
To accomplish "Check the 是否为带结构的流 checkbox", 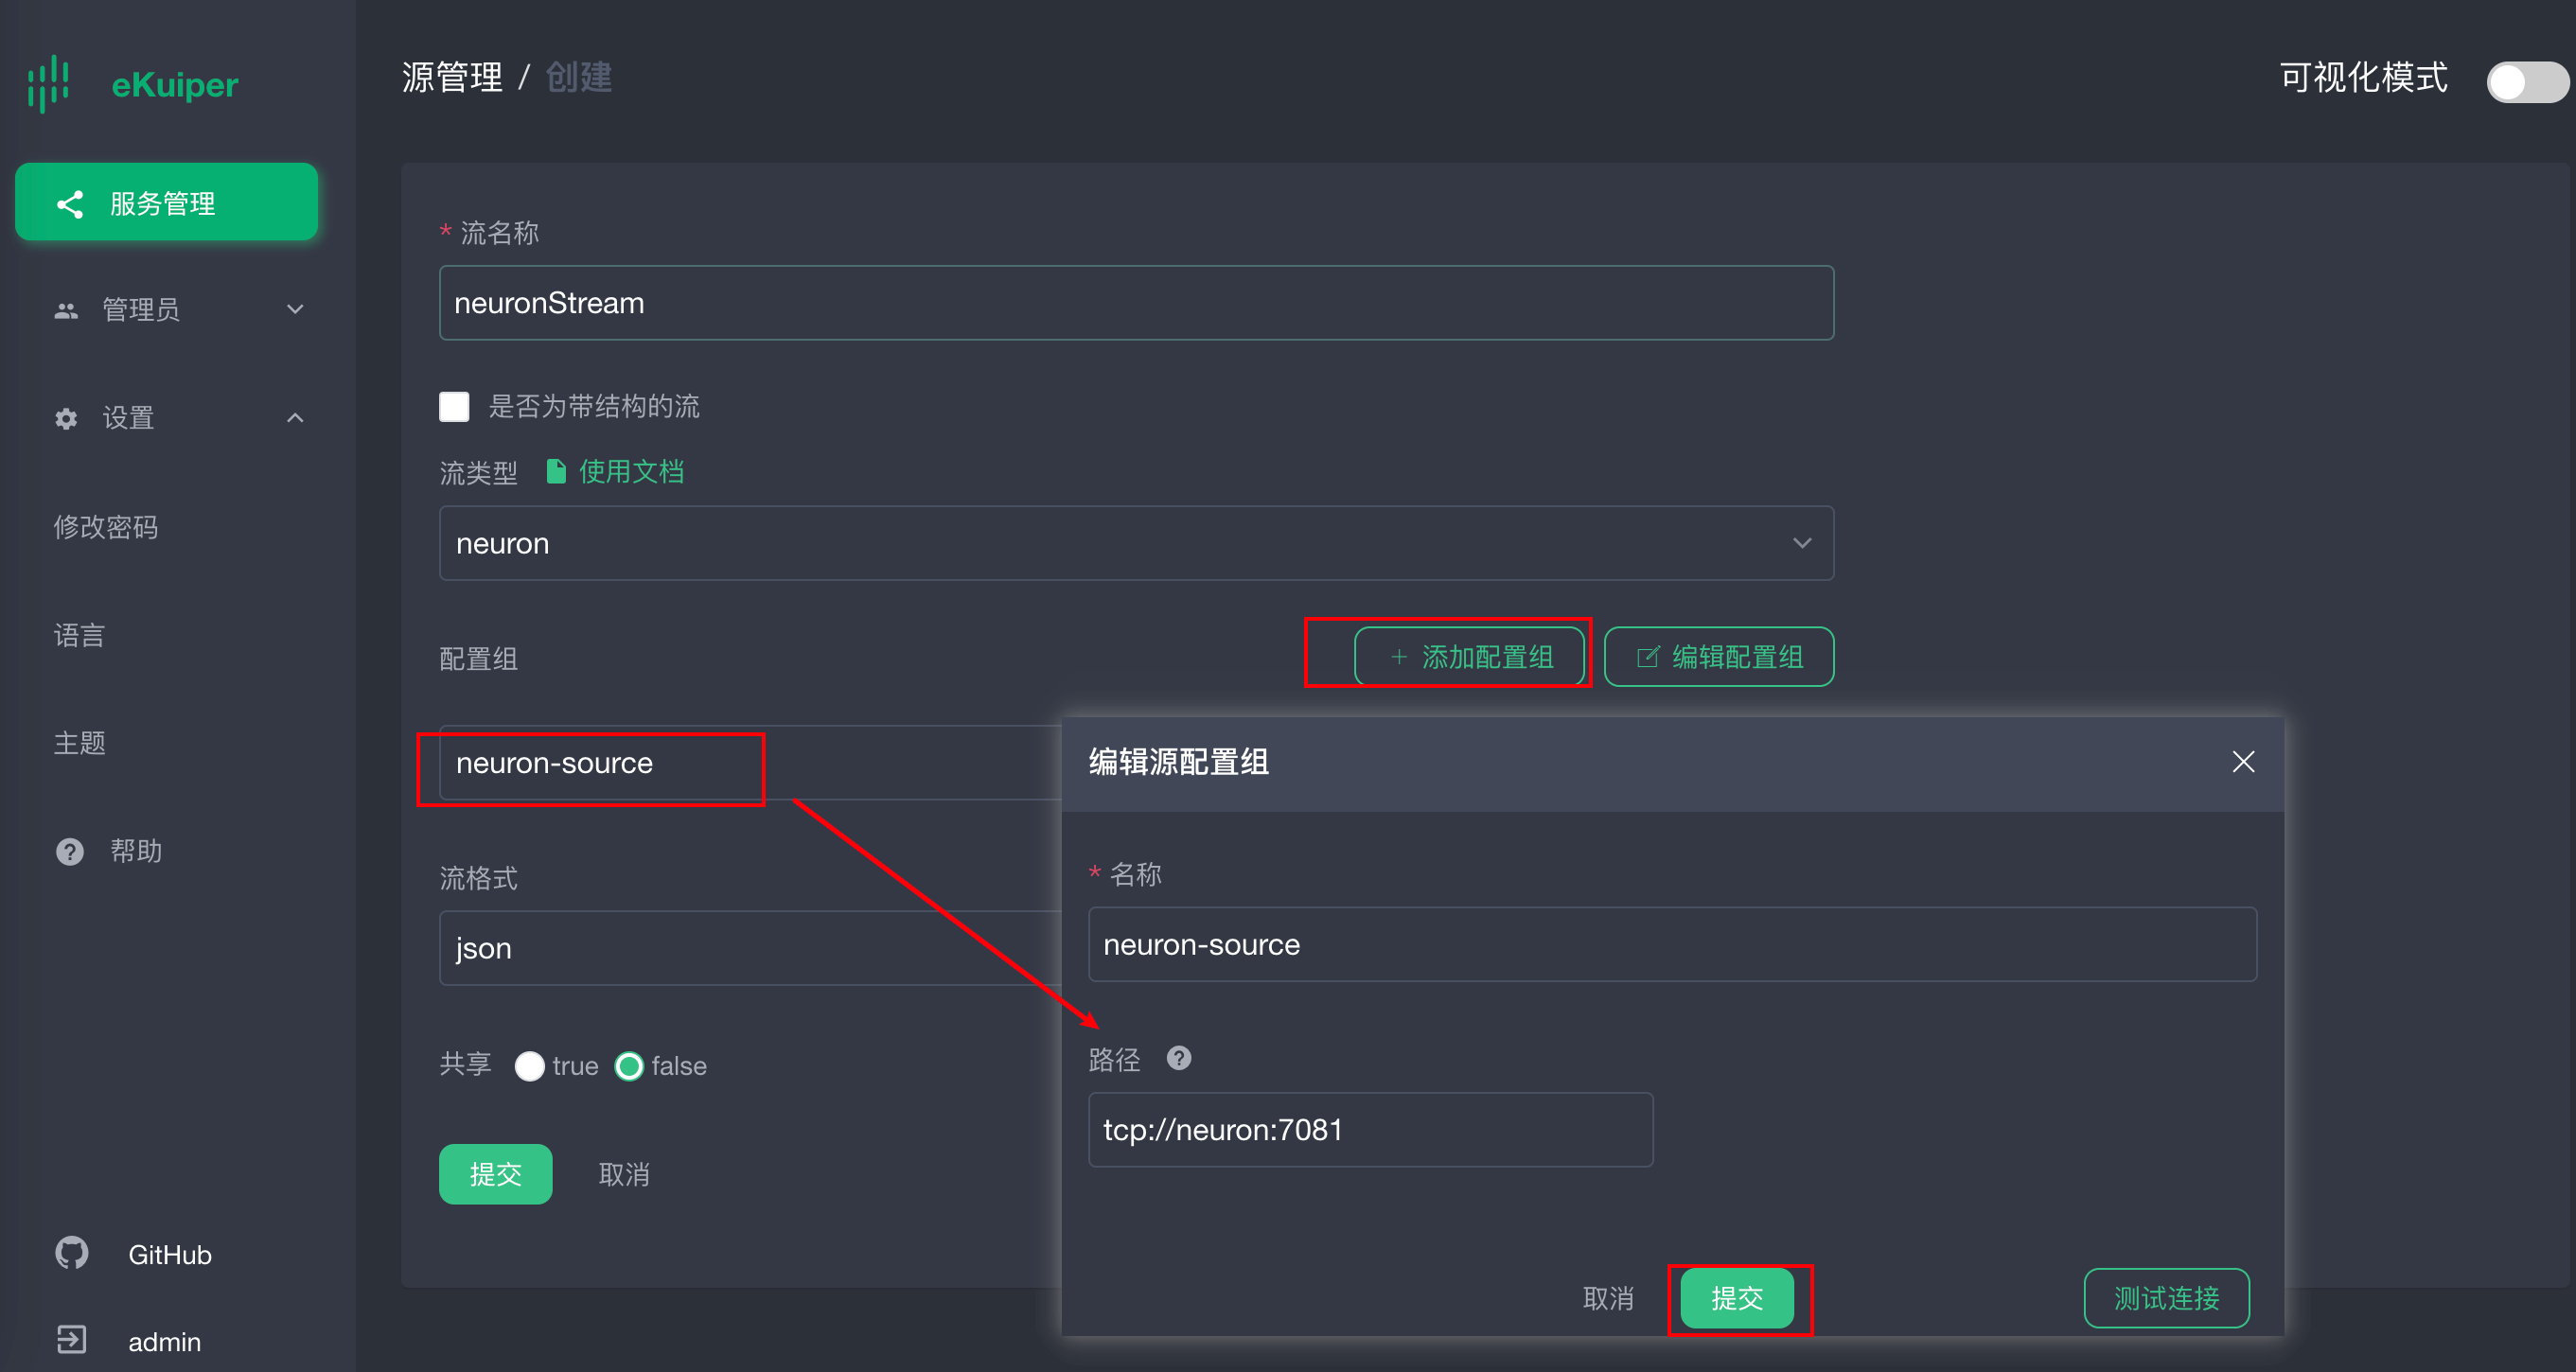I will [454, 406].
